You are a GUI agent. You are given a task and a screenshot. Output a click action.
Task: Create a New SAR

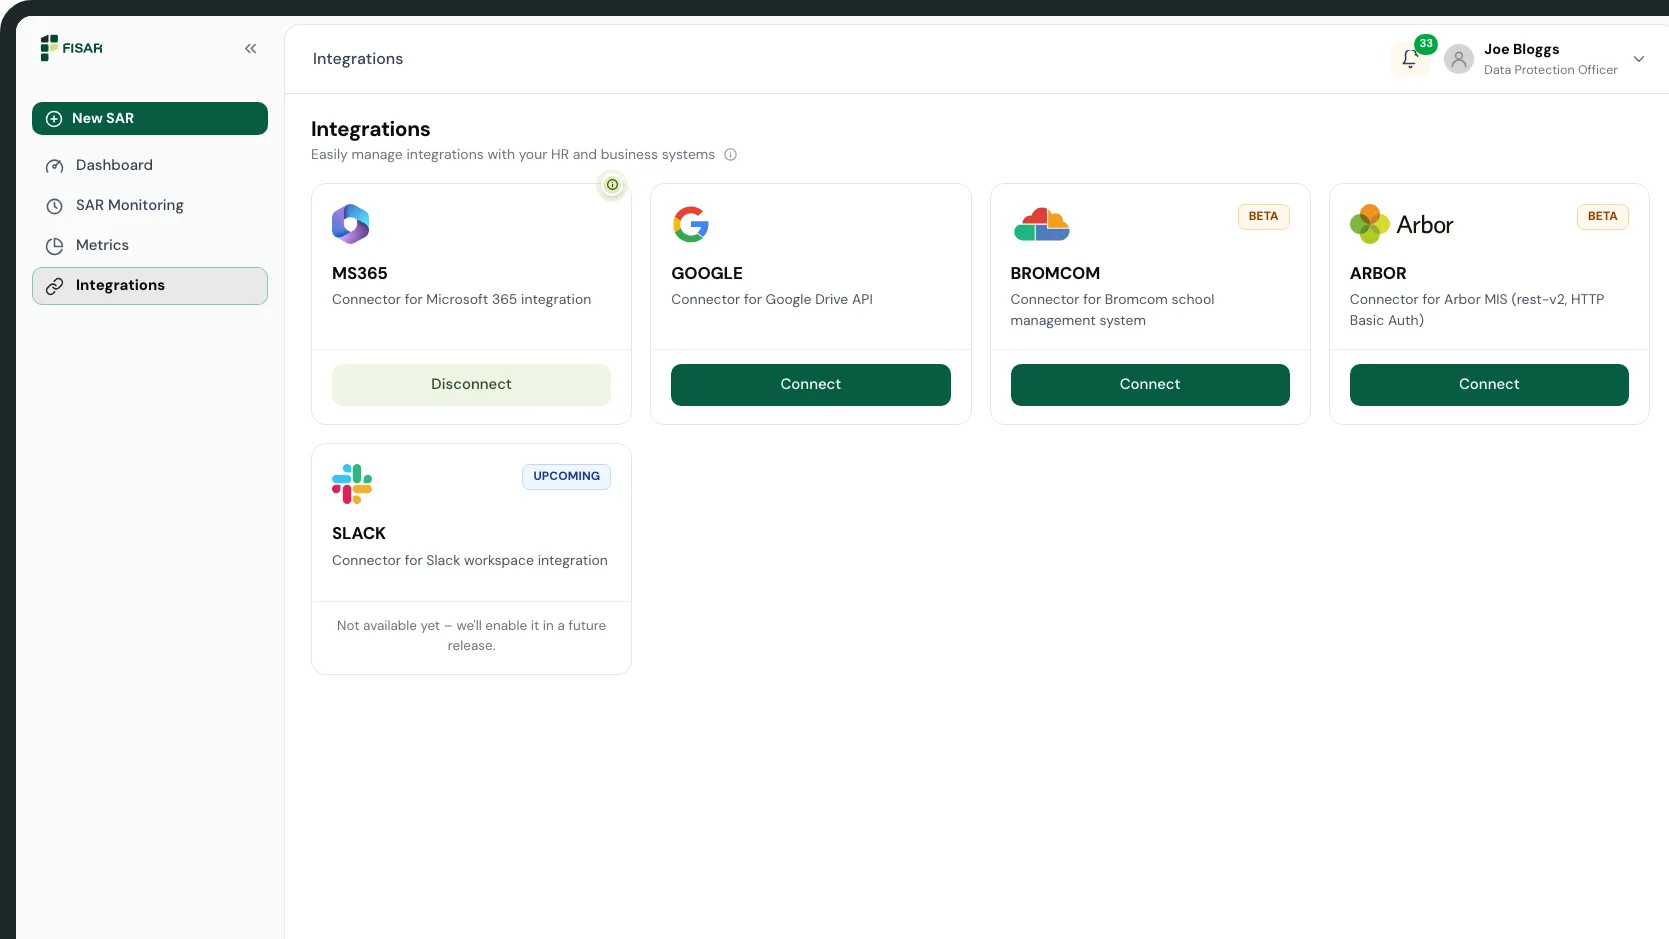click(150, 118)
